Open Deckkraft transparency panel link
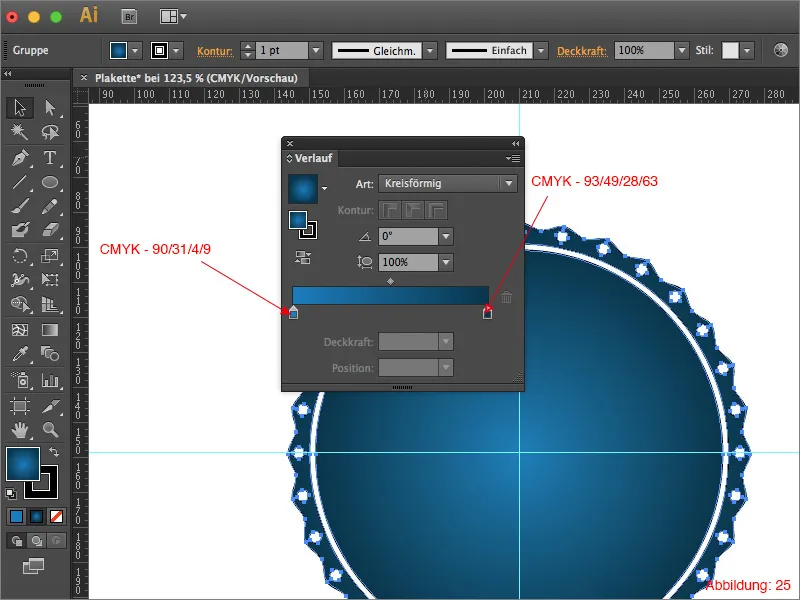Viewport: 800px width, 600px height. click(582, 51)
